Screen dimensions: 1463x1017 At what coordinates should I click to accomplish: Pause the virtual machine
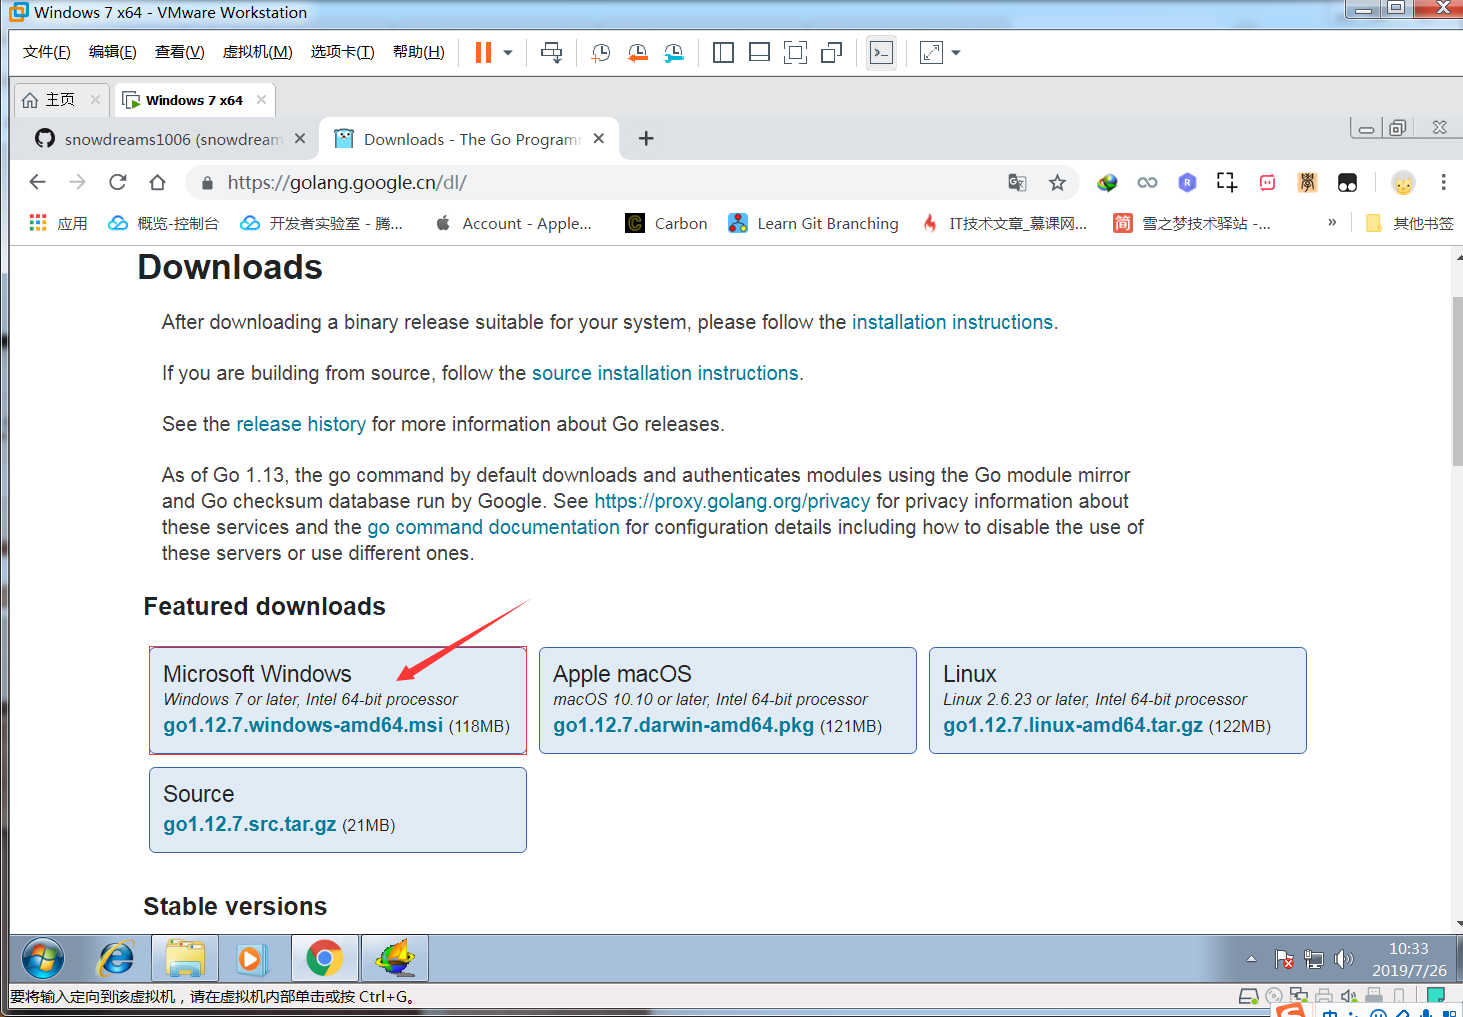[x=484, y=52]
